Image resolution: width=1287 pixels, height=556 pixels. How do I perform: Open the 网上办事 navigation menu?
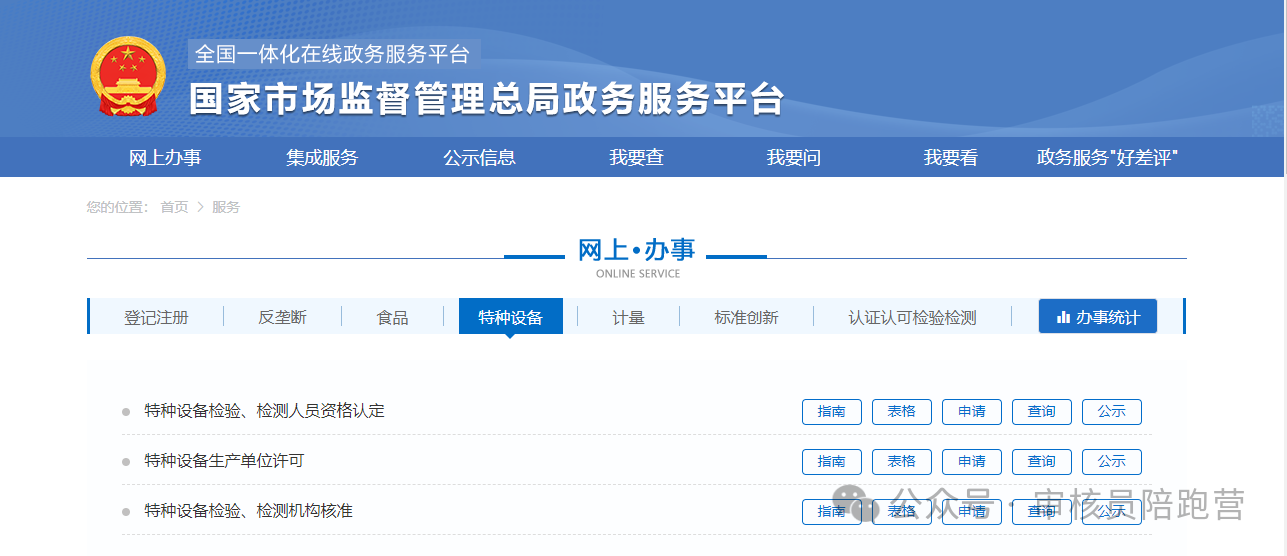[165, 158]
